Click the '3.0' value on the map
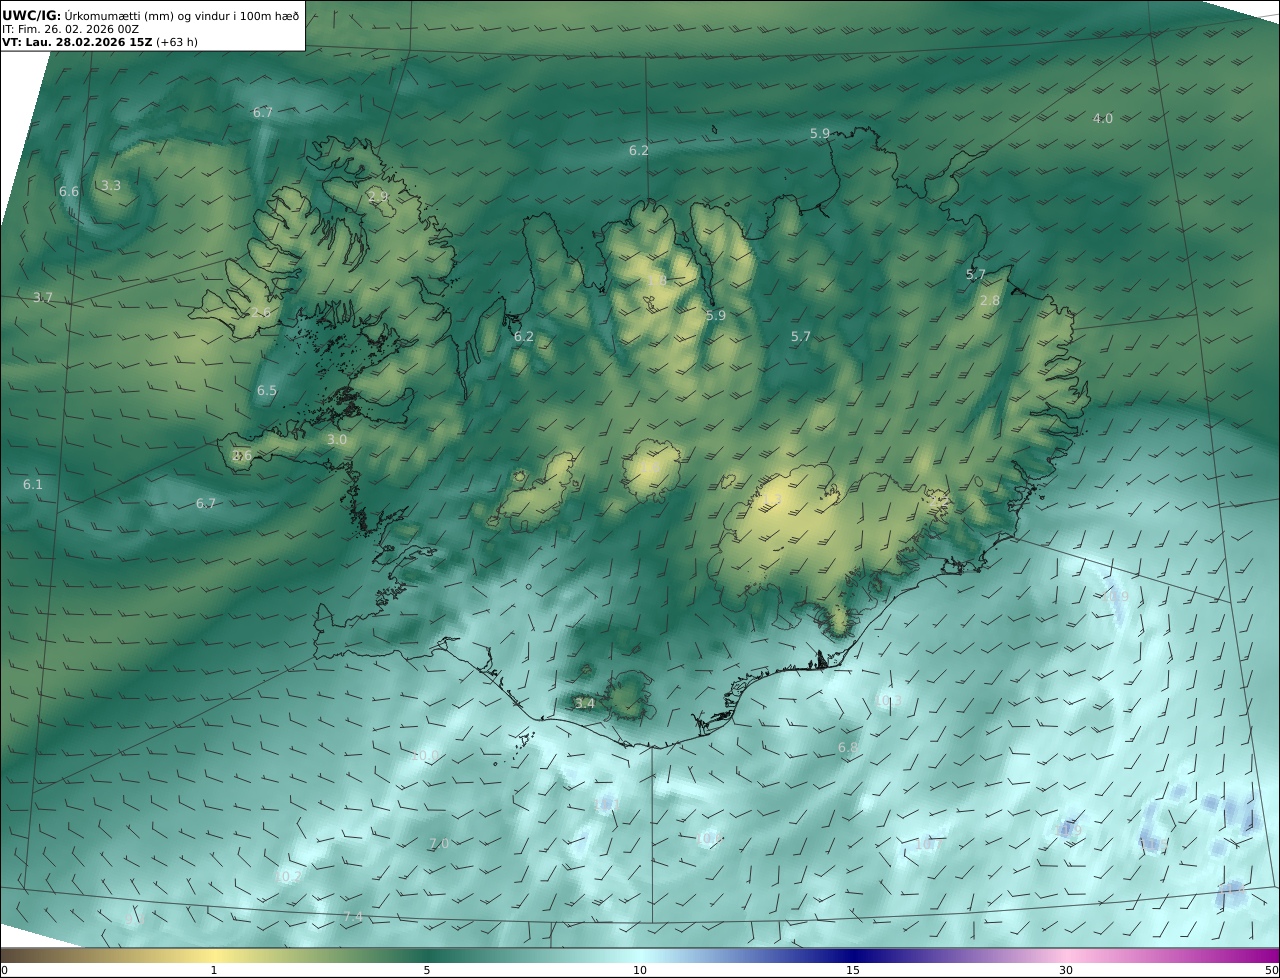Viewport: 1280px width, 978px height. 337,439
